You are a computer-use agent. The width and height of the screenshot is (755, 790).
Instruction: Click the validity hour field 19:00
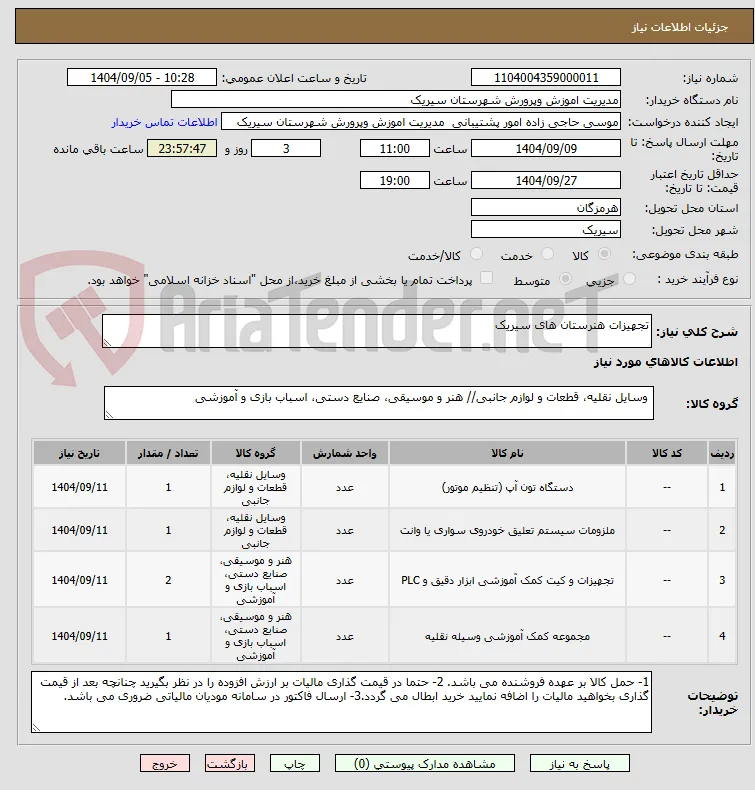point(394,180)
